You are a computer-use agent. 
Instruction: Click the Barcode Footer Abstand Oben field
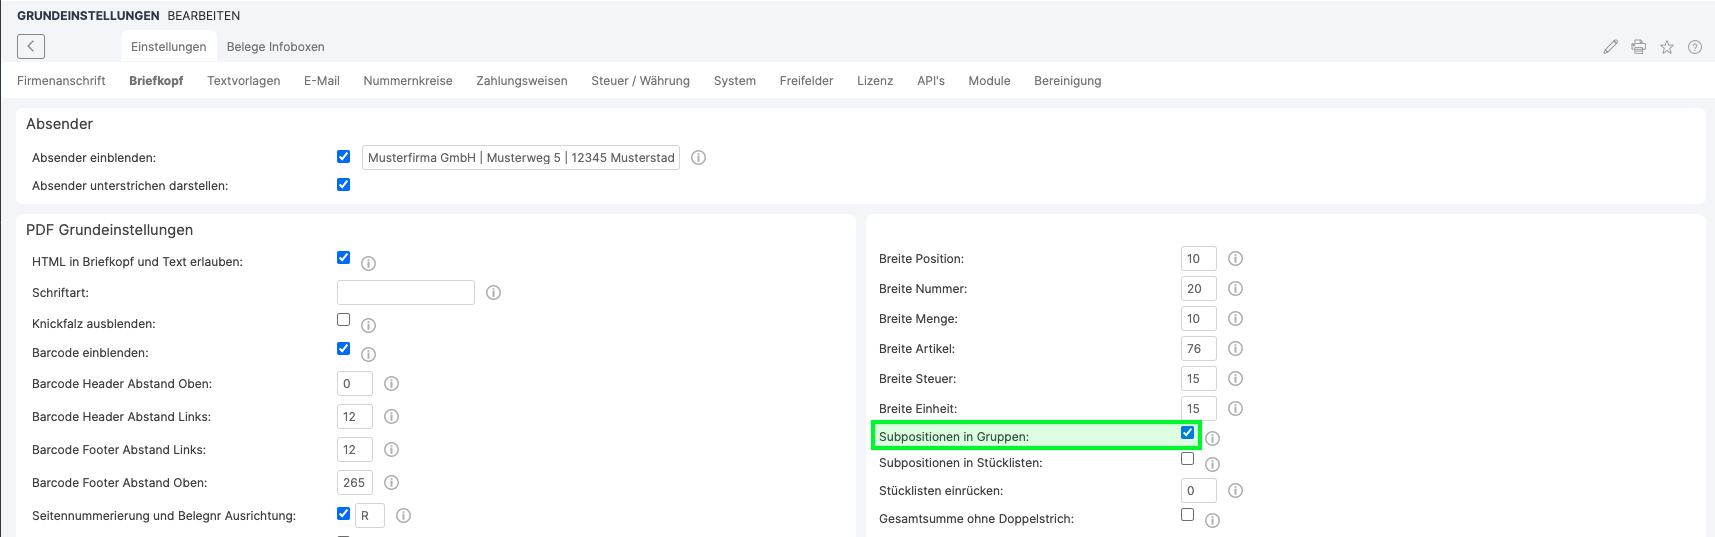point(354,483)
